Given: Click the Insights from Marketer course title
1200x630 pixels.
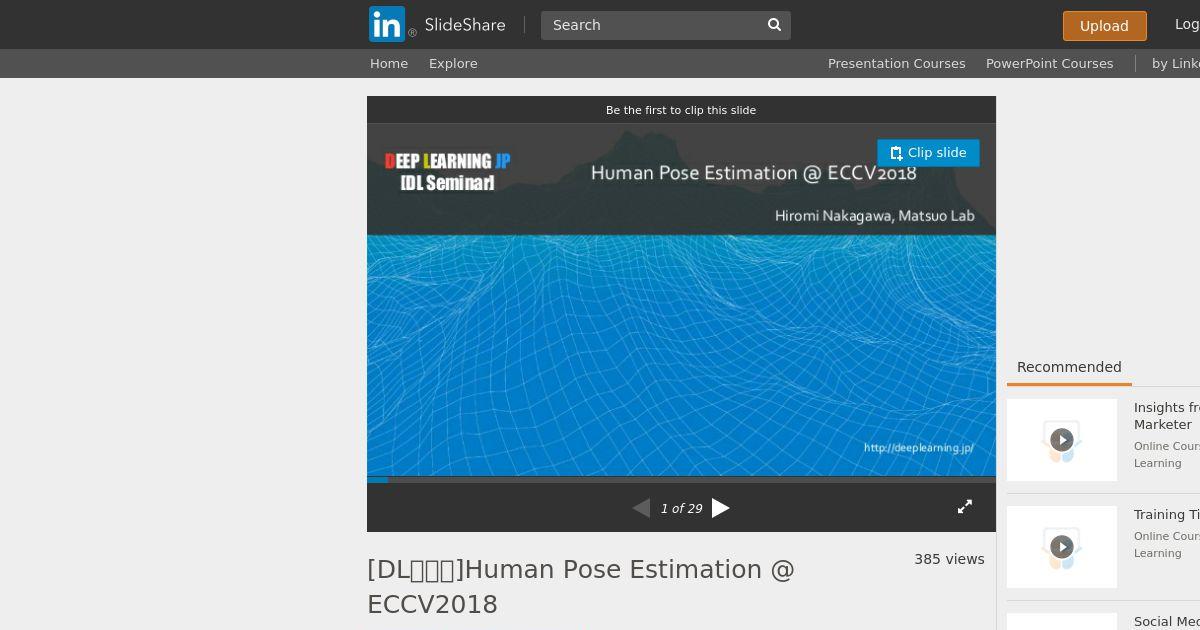Looking at the screenshot, I should (x=1166, y=416).
